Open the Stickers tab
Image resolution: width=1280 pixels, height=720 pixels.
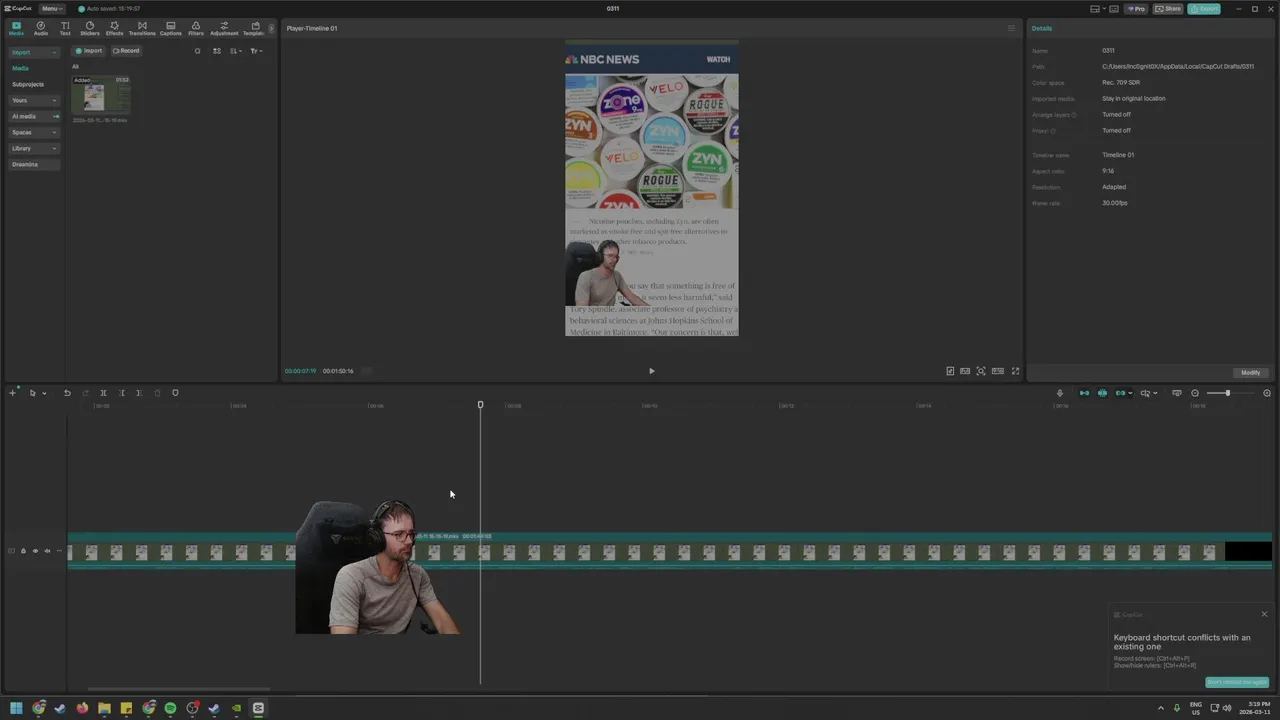pos(90,28)
